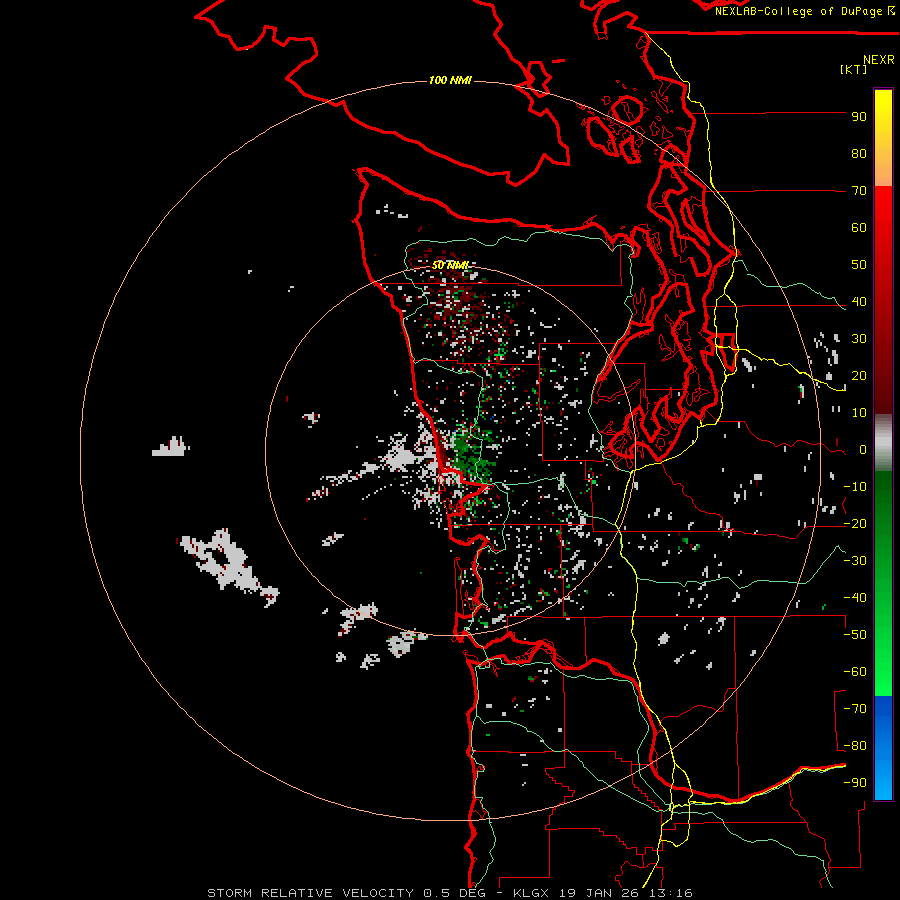Click the -20 value on velocity scale
This screenshot has width=900, height=900.
point(855,524)
